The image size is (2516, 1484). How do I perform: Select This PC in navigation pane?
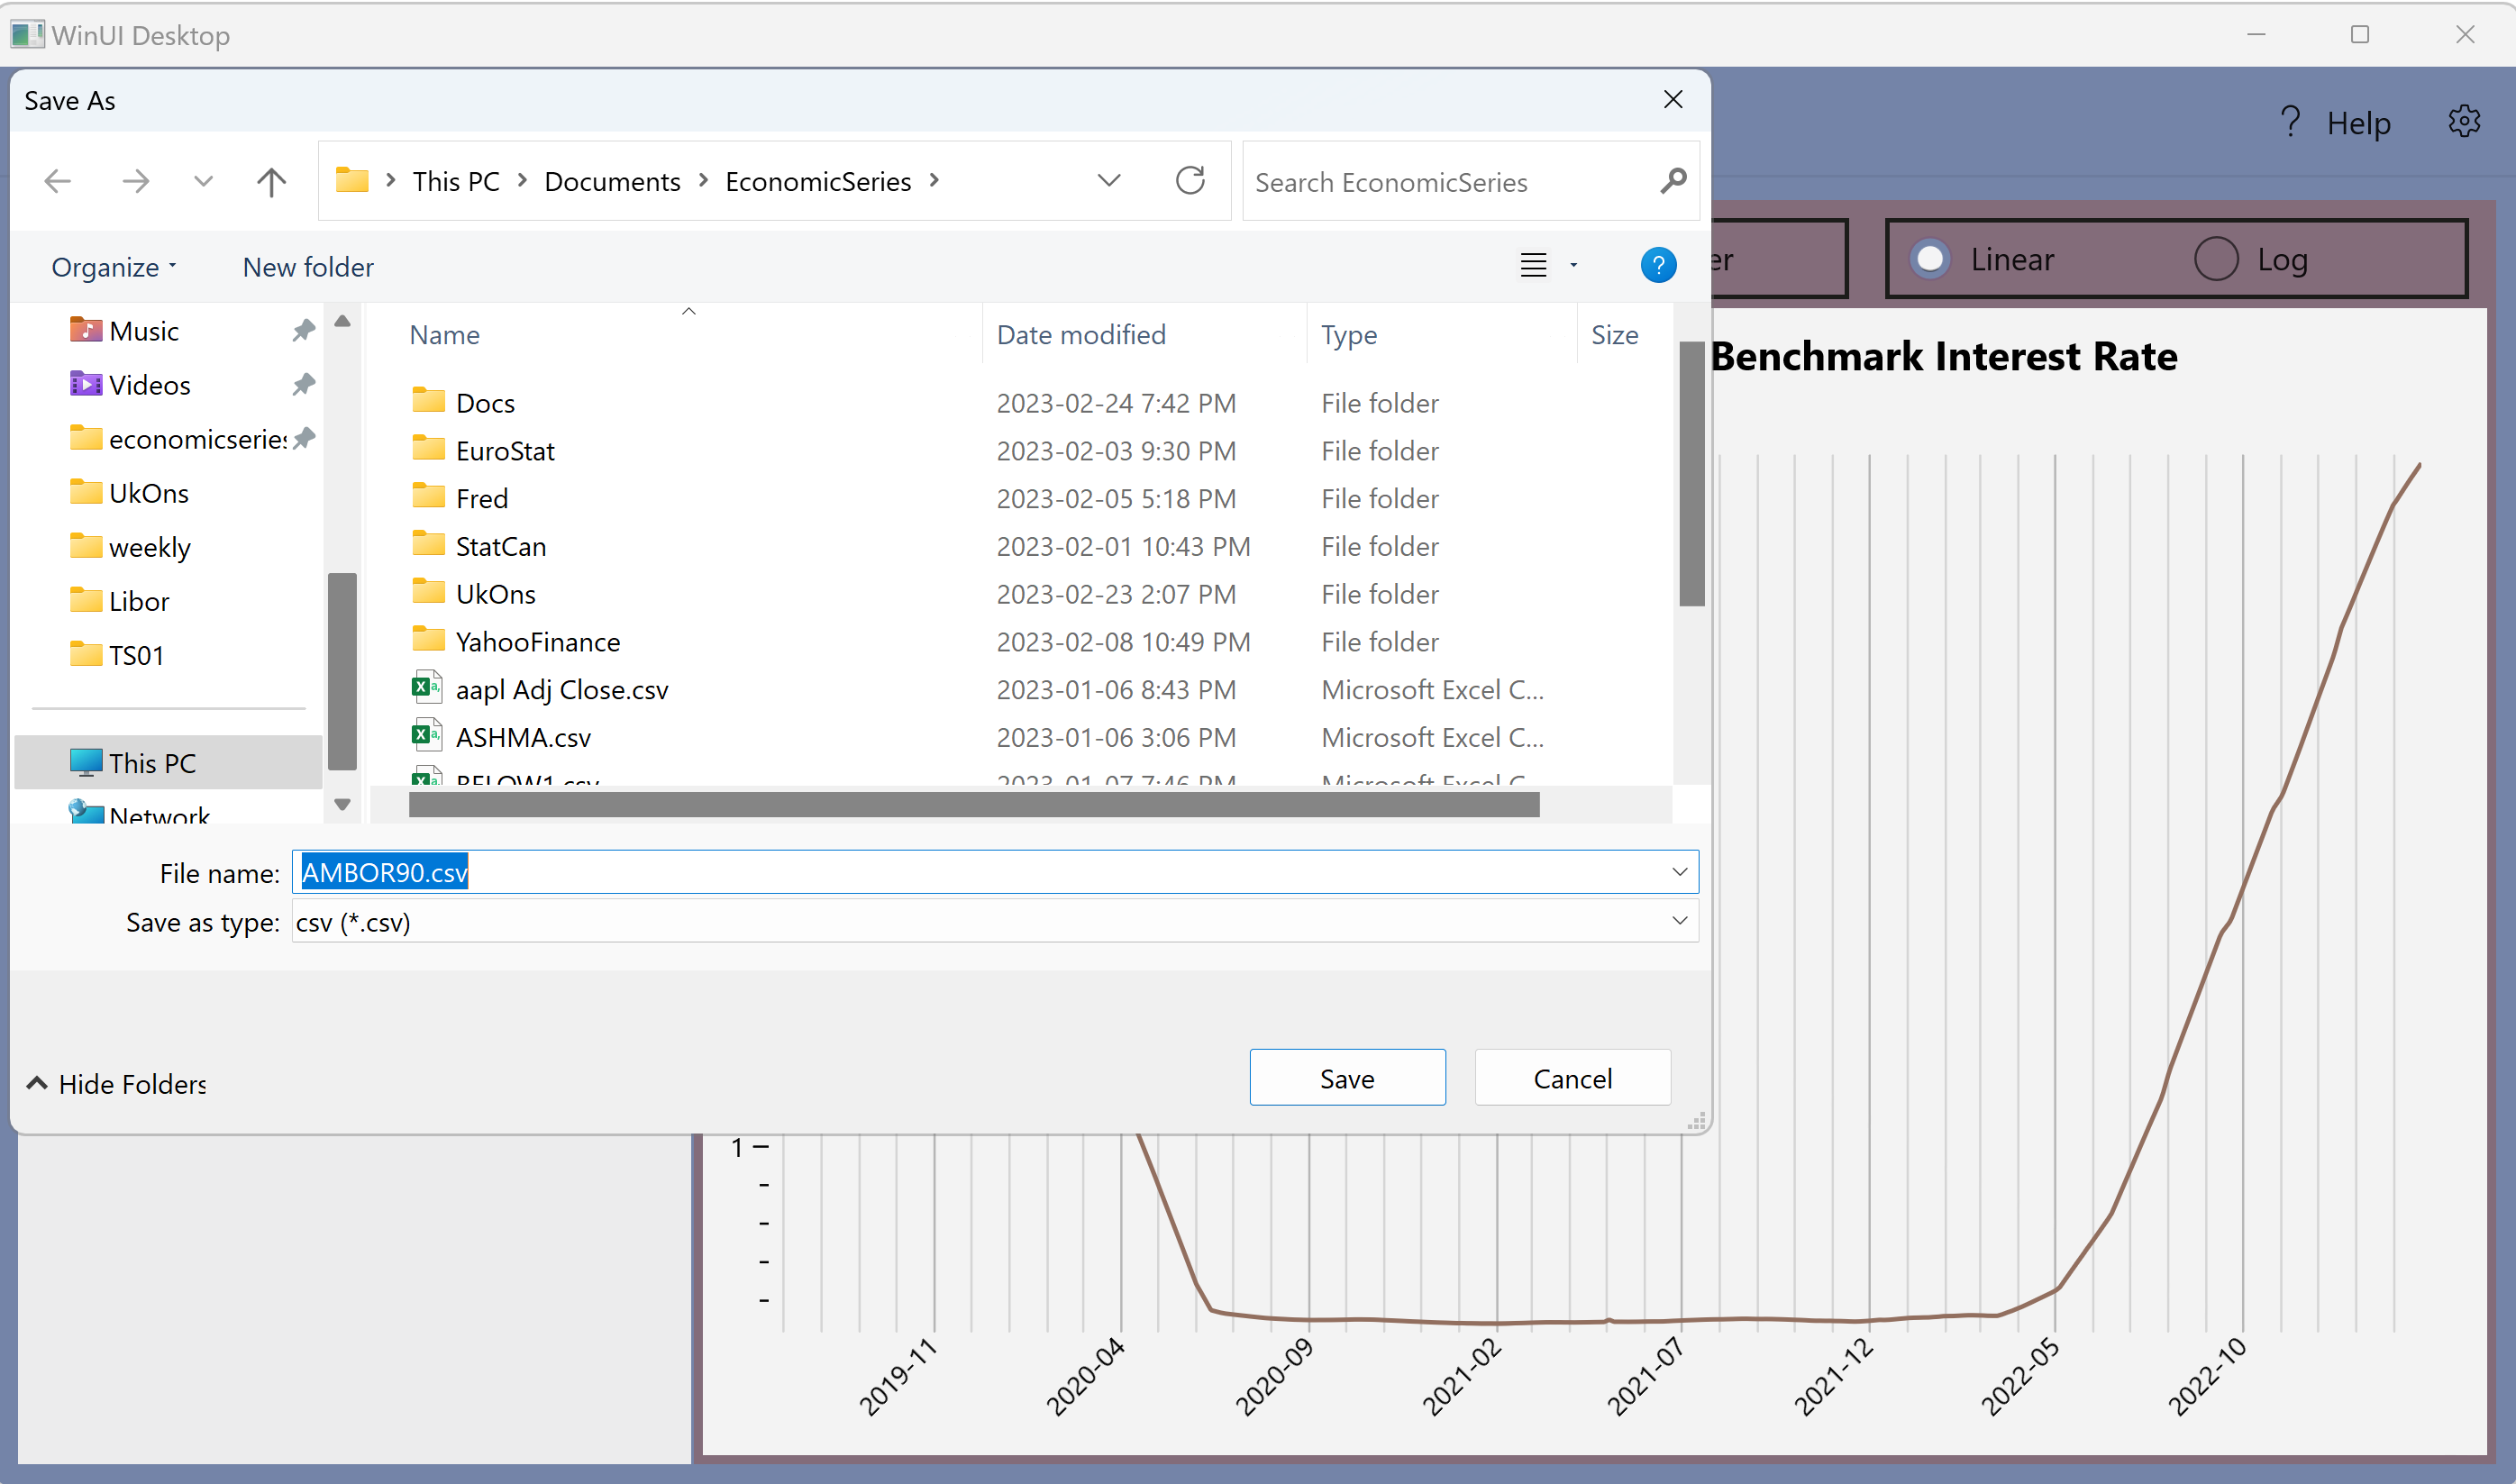pyautogui.click(x=152, y=763)
